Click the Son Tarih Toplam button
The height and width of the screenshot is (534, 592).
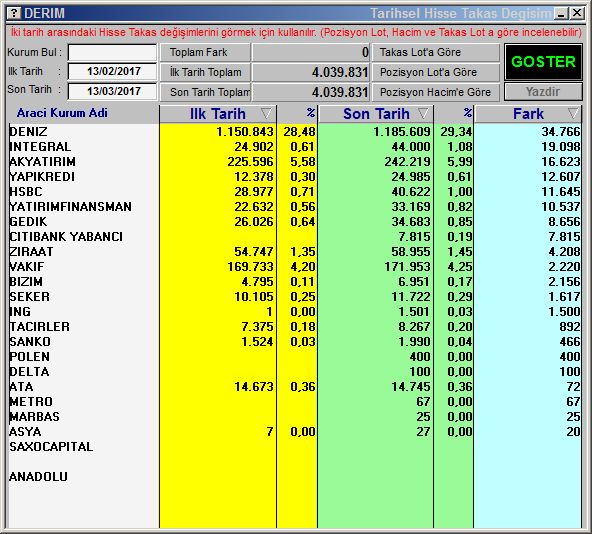[x=205, y=92]
